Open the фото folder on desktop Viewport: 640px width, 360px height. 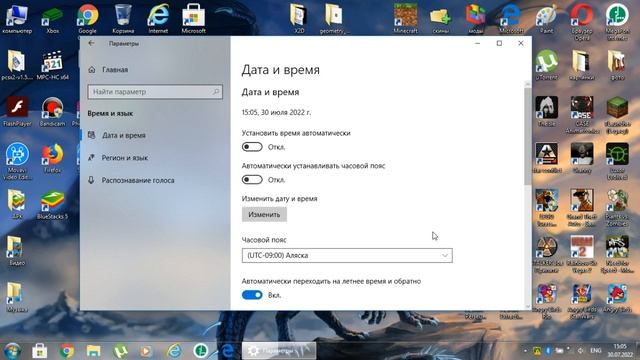pyautogui.click(x=617, y=65)
